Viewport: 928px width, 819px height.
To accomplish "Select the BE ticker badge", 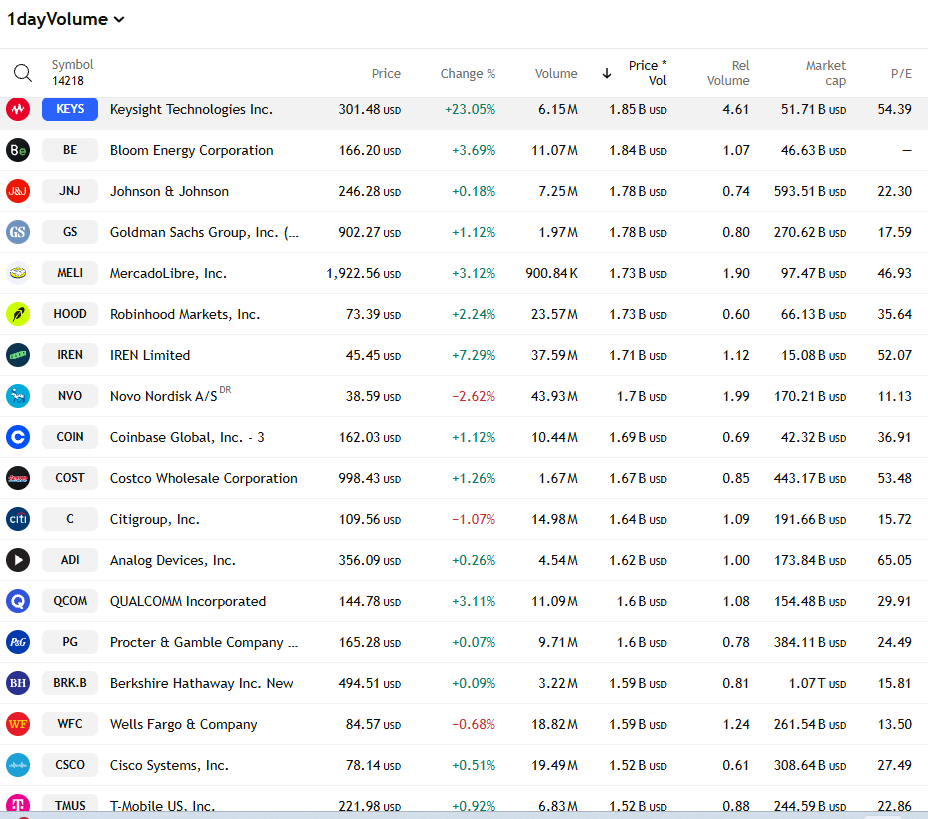I will pos(70,150).
